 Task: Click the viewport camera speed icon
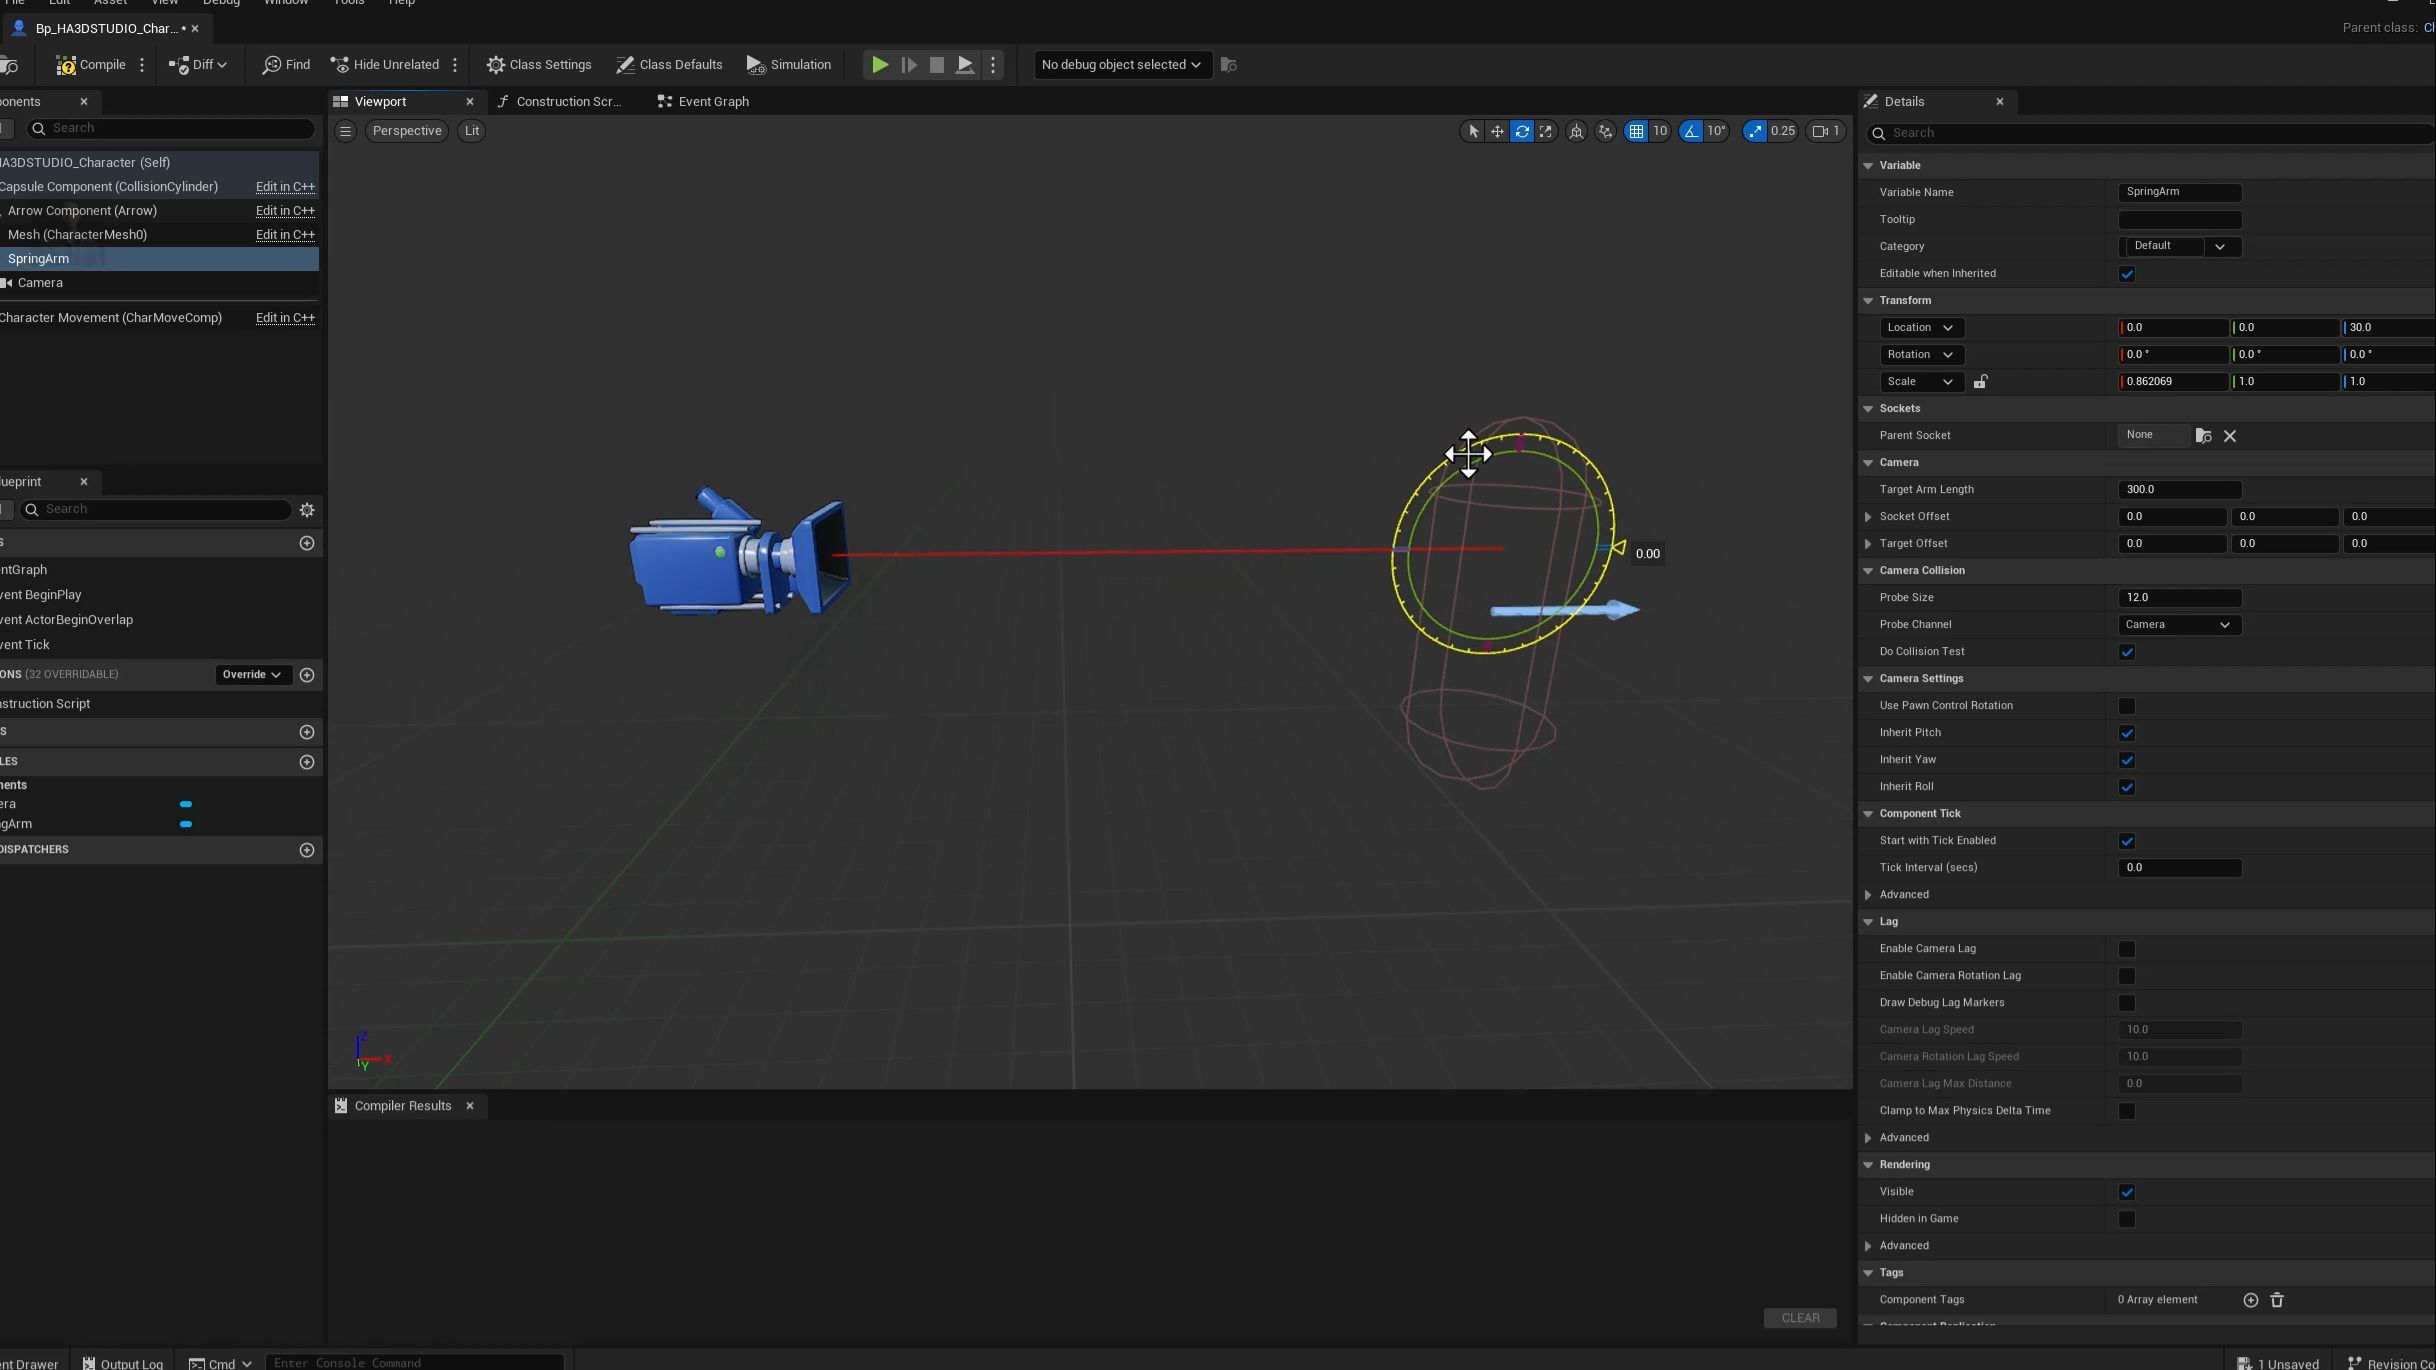[x=1821, y=131]
